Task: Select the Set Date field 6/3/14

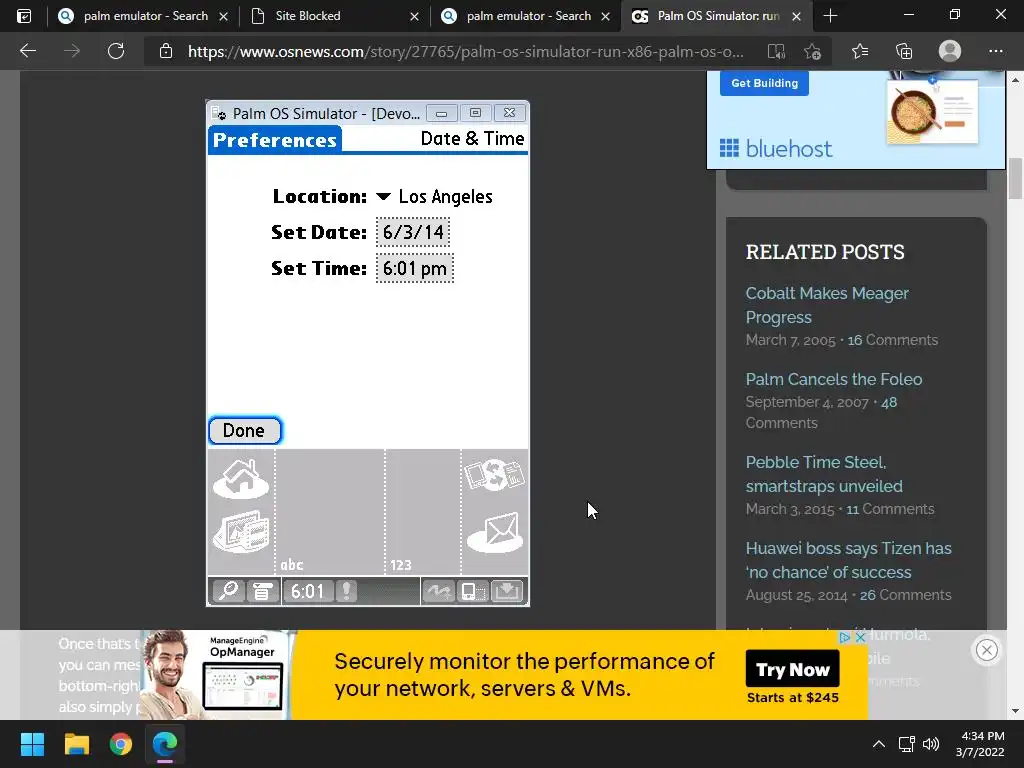Action: coord(413,232)
